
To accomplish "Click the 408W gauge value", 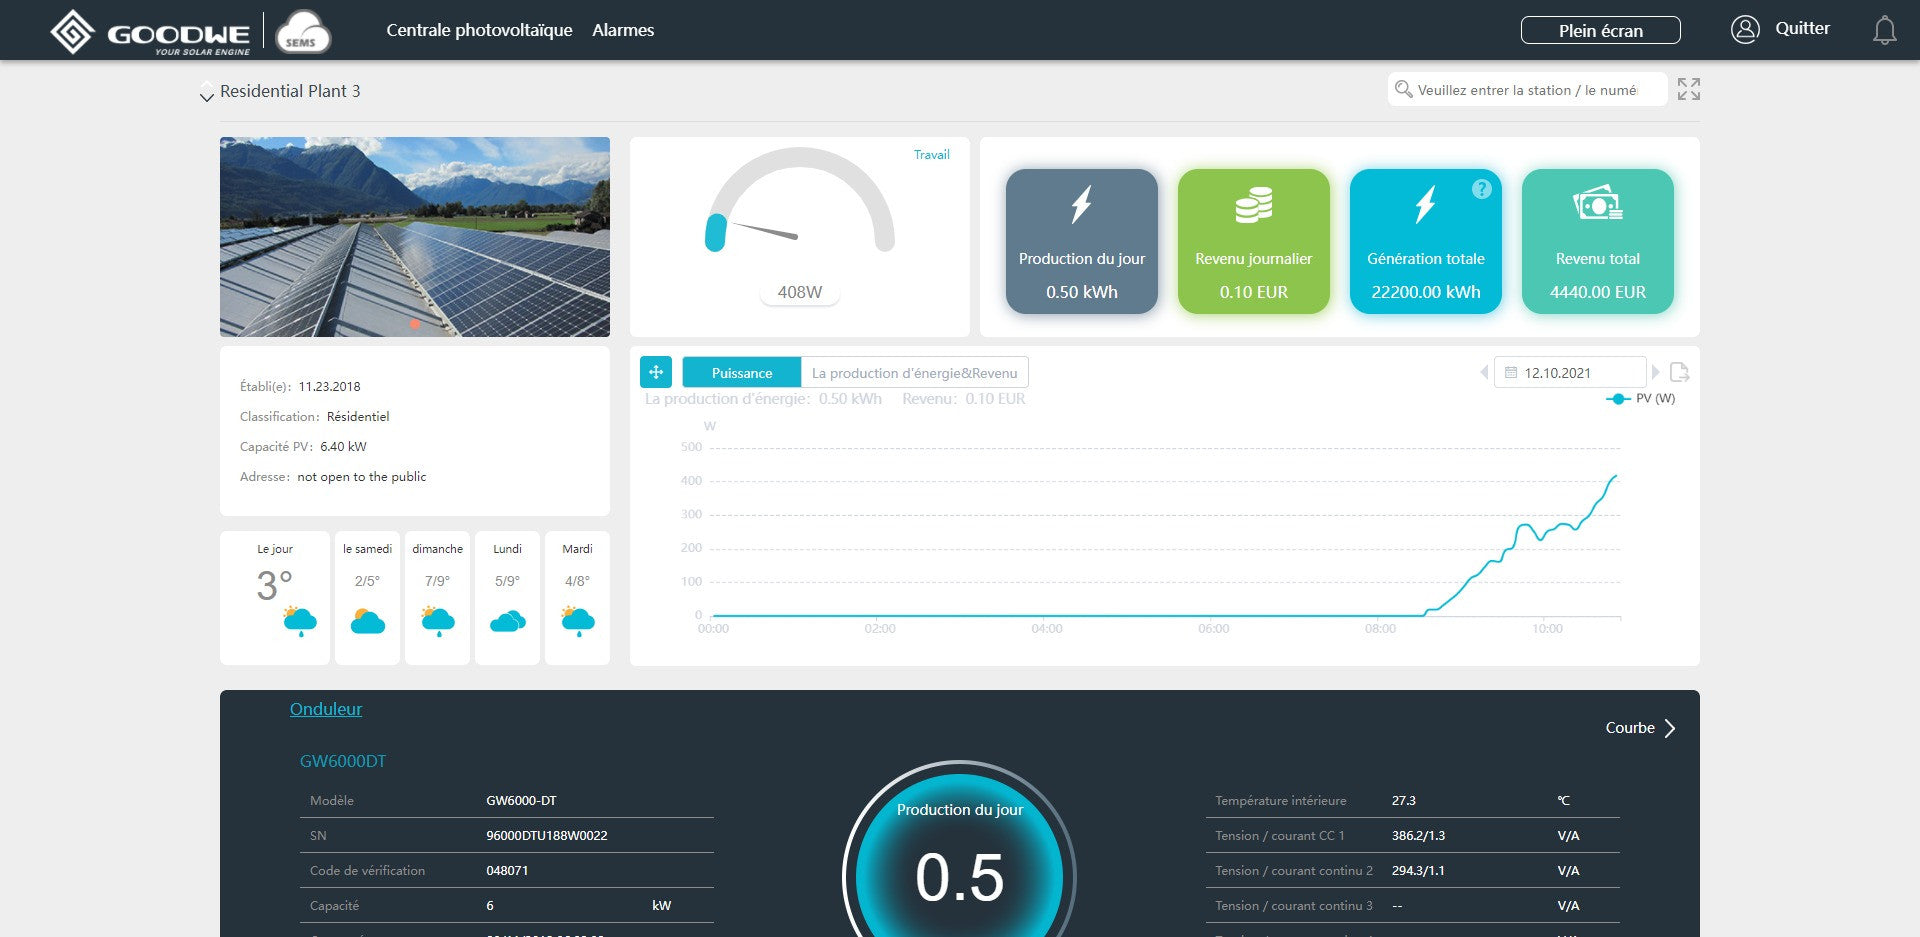I will [x=800, y=292].
